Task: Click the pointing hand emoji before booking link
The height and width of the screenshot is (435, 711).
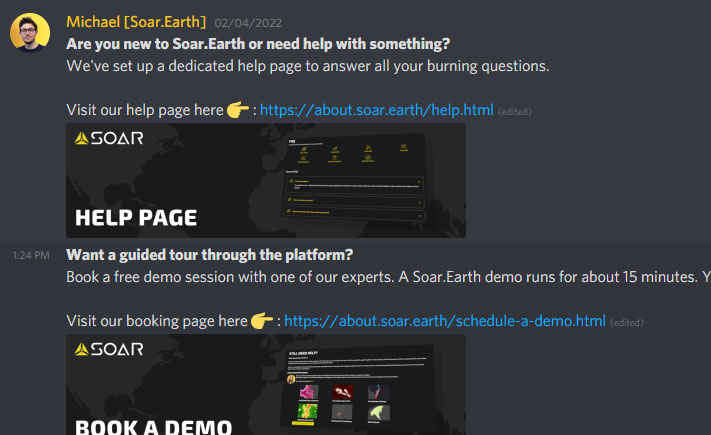Action: click(x=262, y=321)
